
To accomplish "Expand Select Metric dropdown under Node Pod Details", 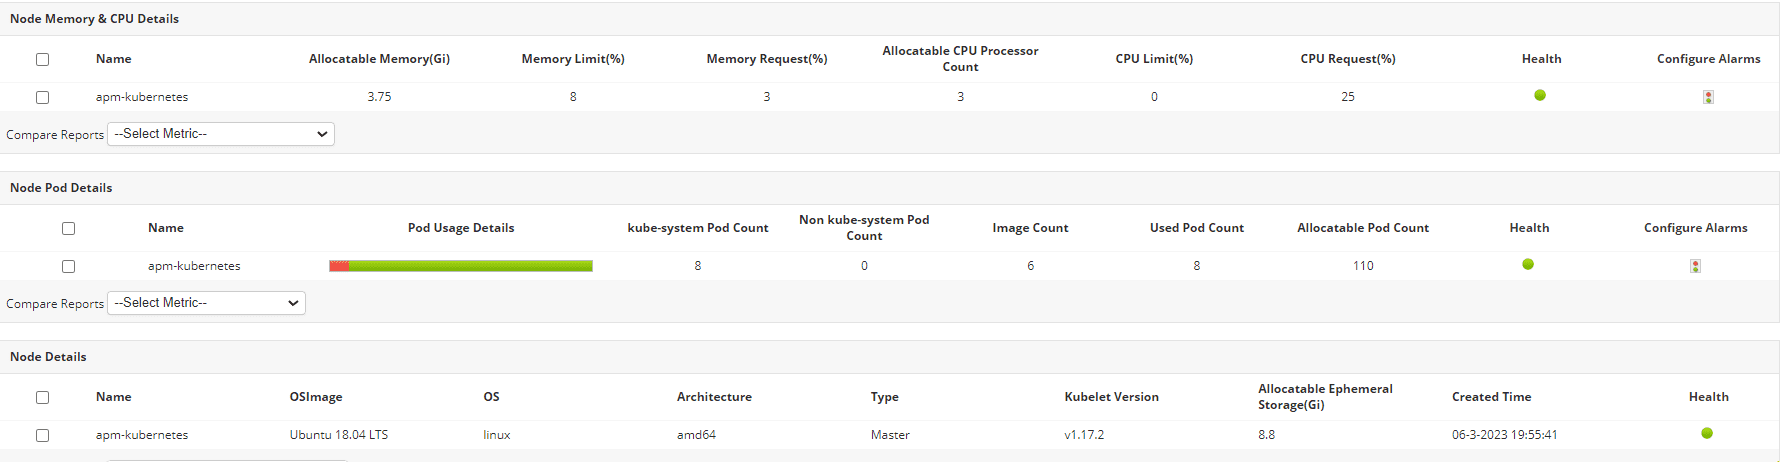I will coord(206,303).
